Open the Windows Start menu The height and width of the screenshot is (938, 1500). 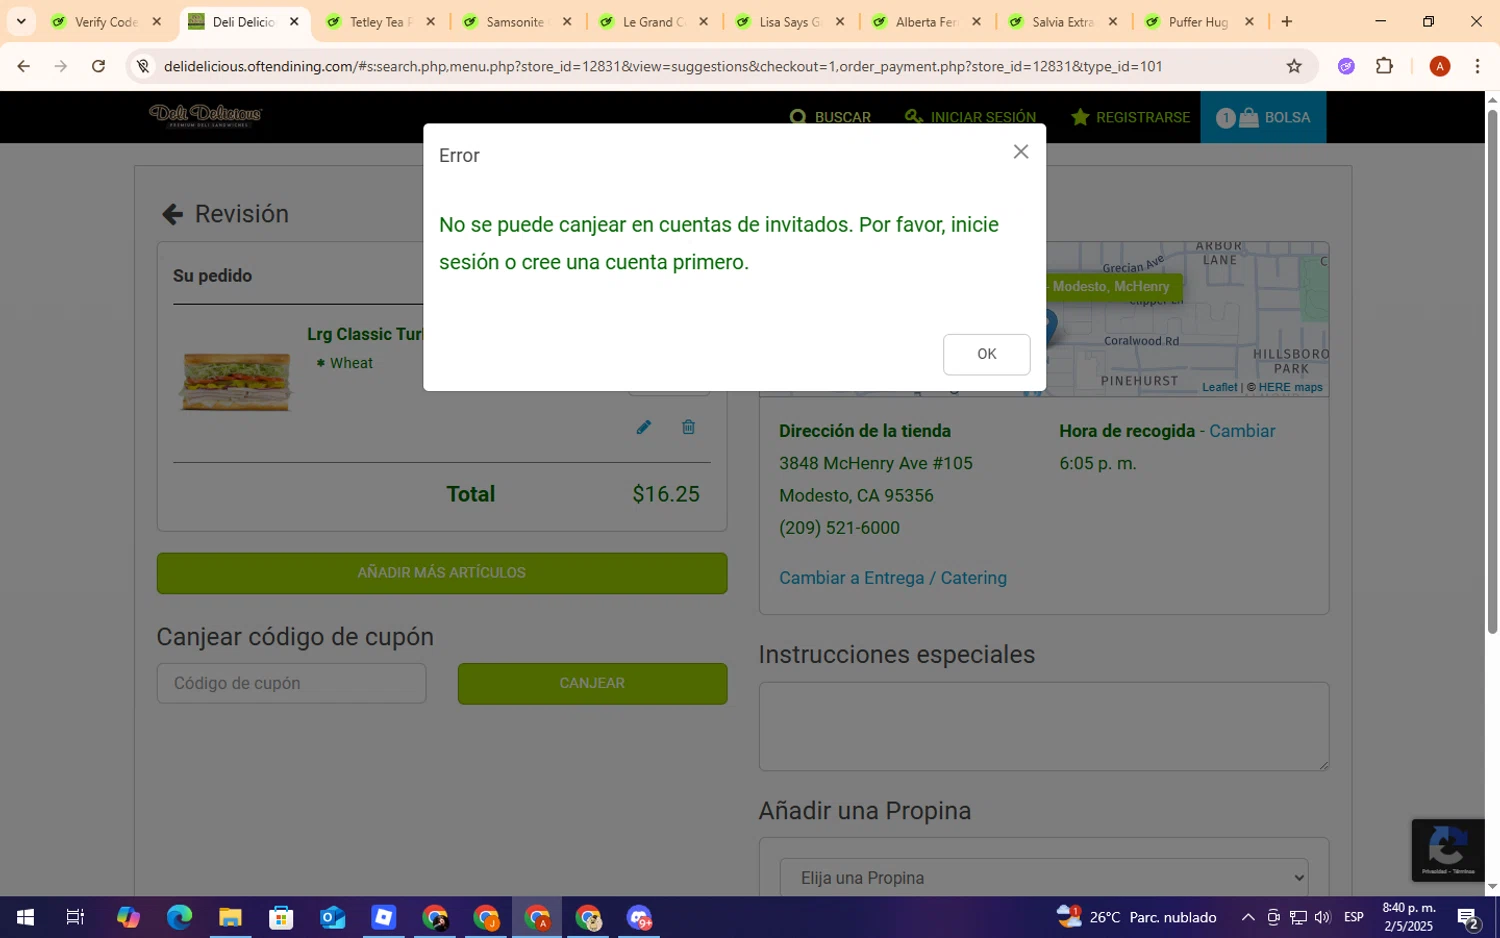[x=25, y=917]
